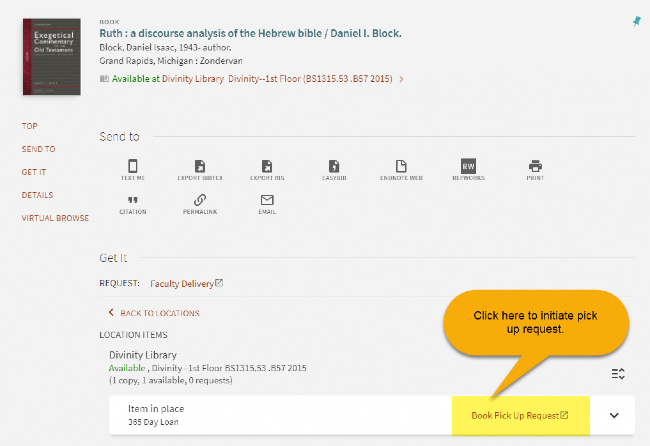Open the book cover thumbnail
Screen dimensions: 650x446
click(52, 57)
